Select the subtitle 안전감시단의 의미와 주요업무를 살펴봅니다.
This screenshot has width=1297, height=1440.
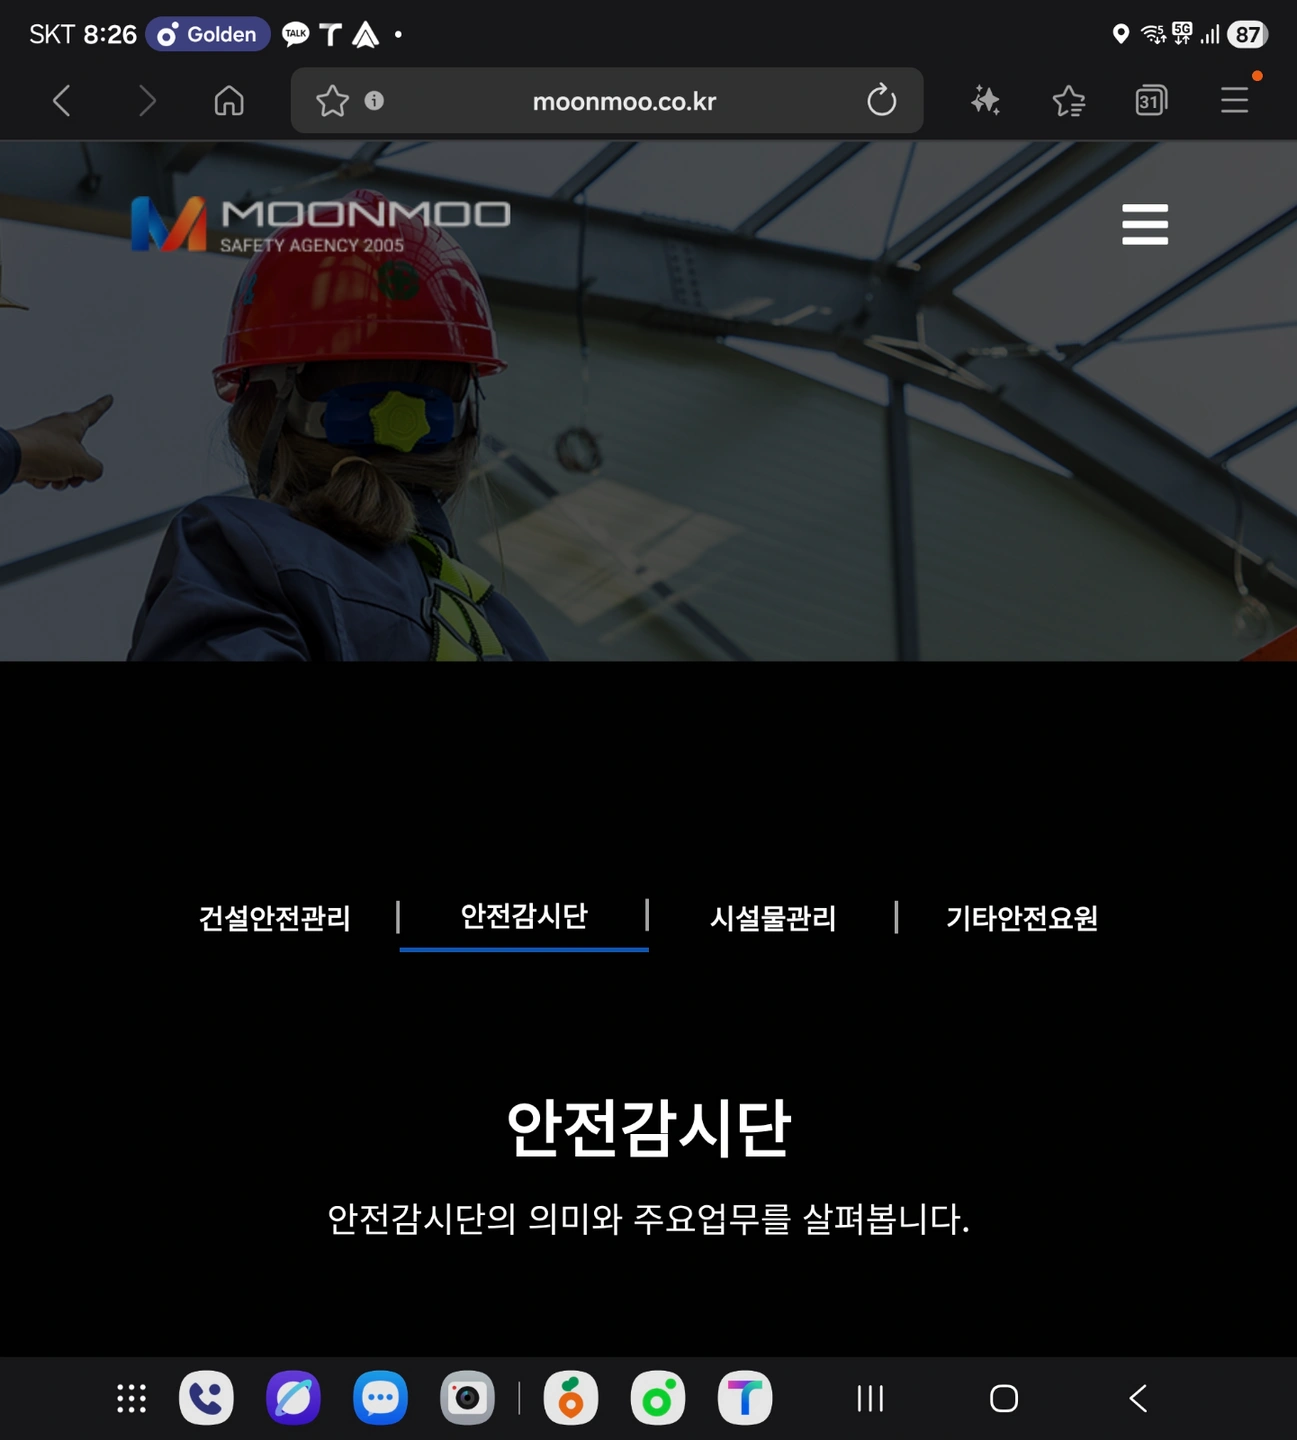click(x=648, y=1219)
